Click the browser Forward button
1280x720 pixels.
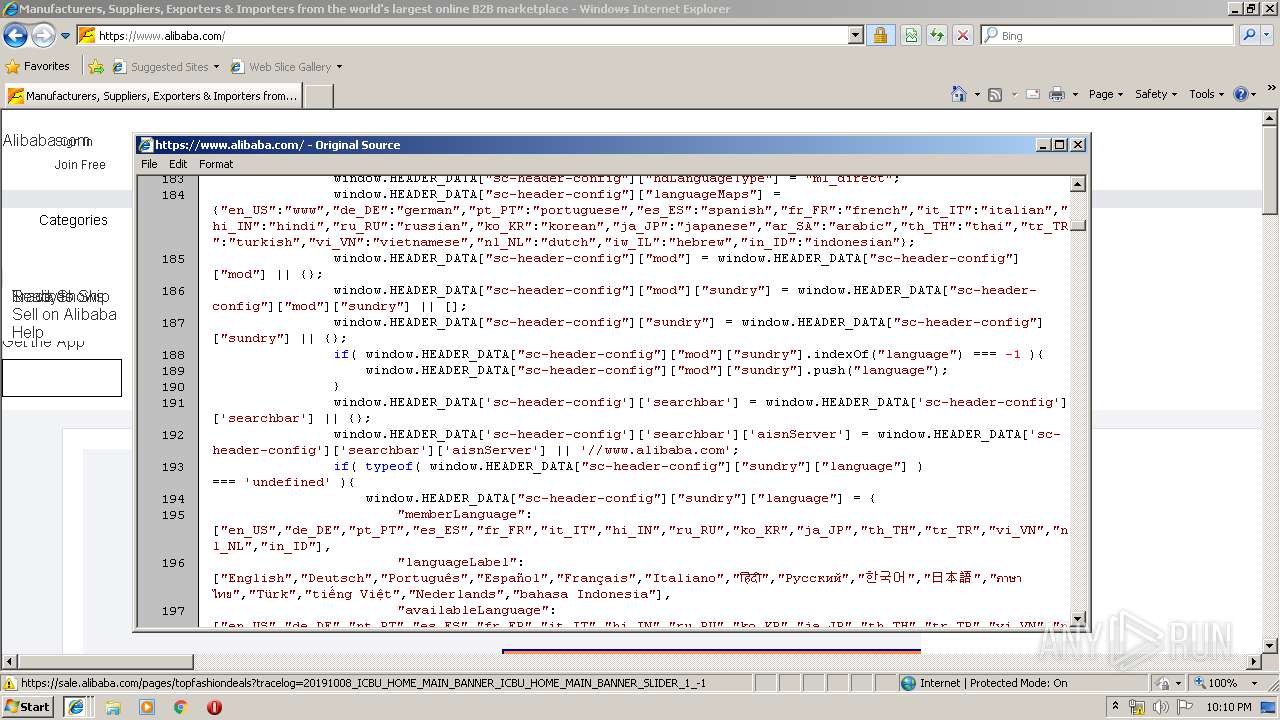pyautogui.click(x=43, y=36)
